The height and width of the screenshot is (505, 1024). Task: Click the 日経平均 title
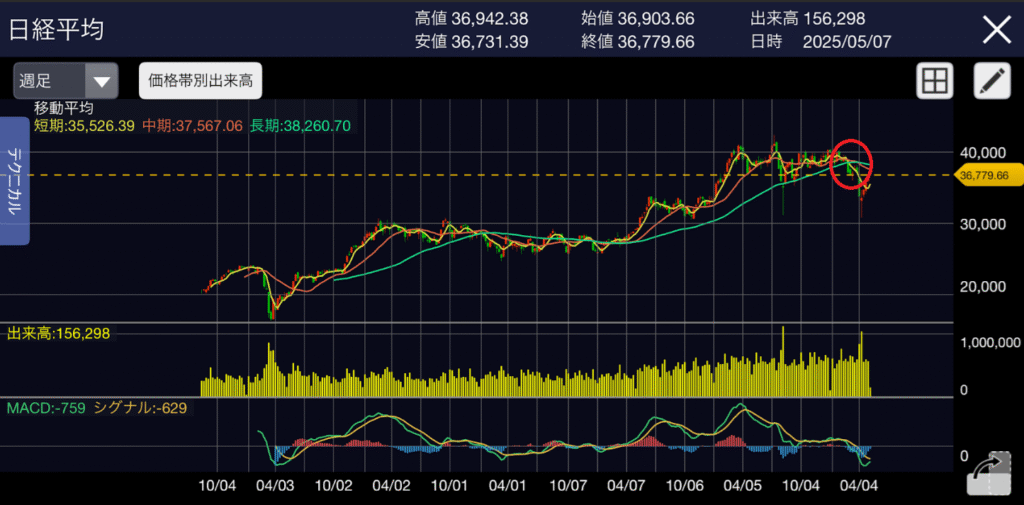click(56, 29)
